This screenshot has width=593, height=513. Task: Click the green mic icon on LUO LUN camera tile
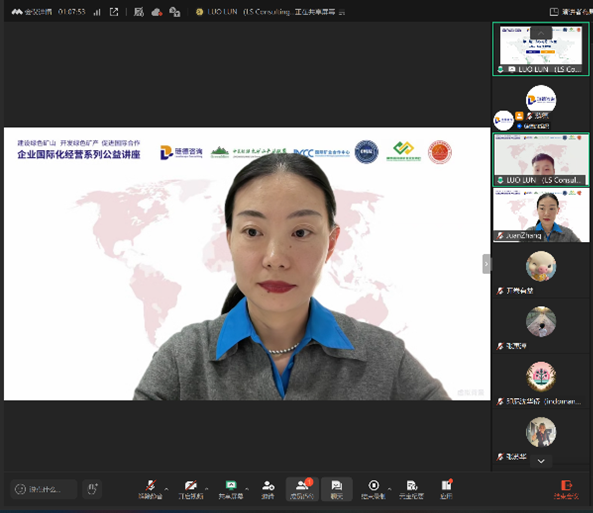pos(500,180)
